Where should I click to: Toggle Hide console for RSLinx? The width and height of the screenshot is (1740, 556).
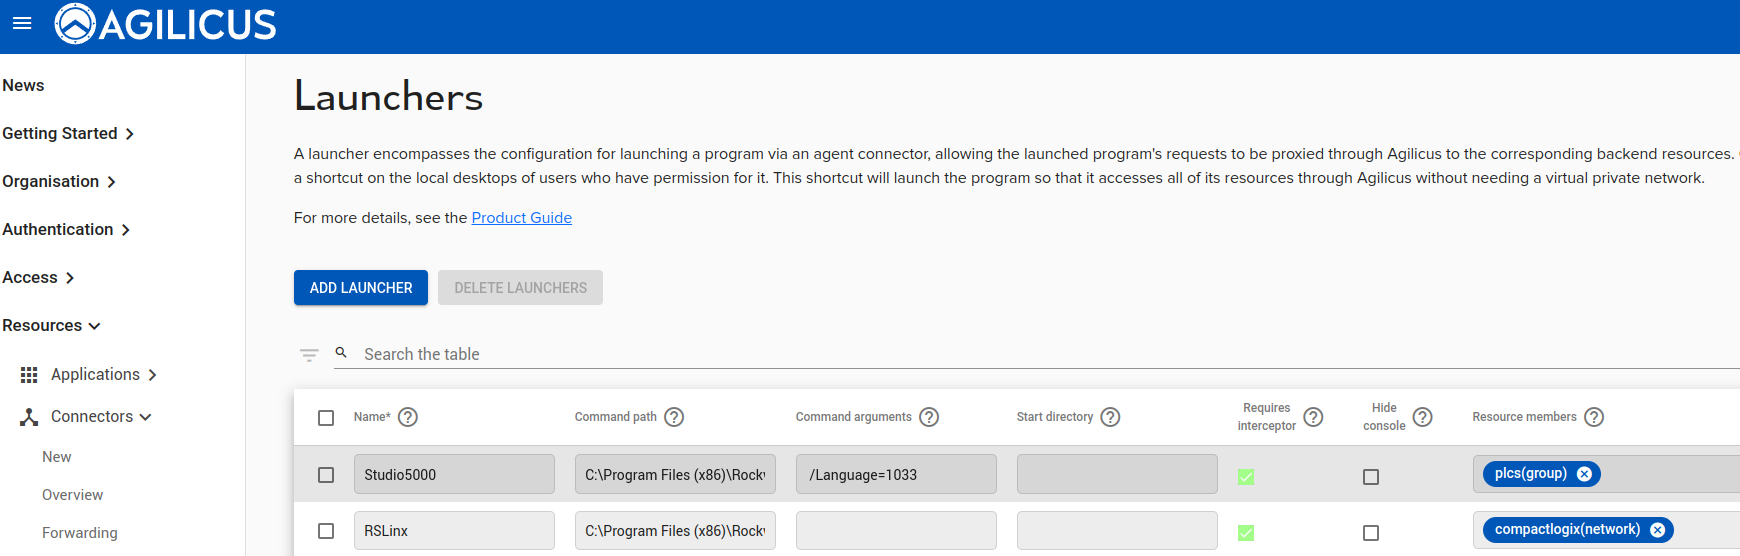tap(1371, 533)
